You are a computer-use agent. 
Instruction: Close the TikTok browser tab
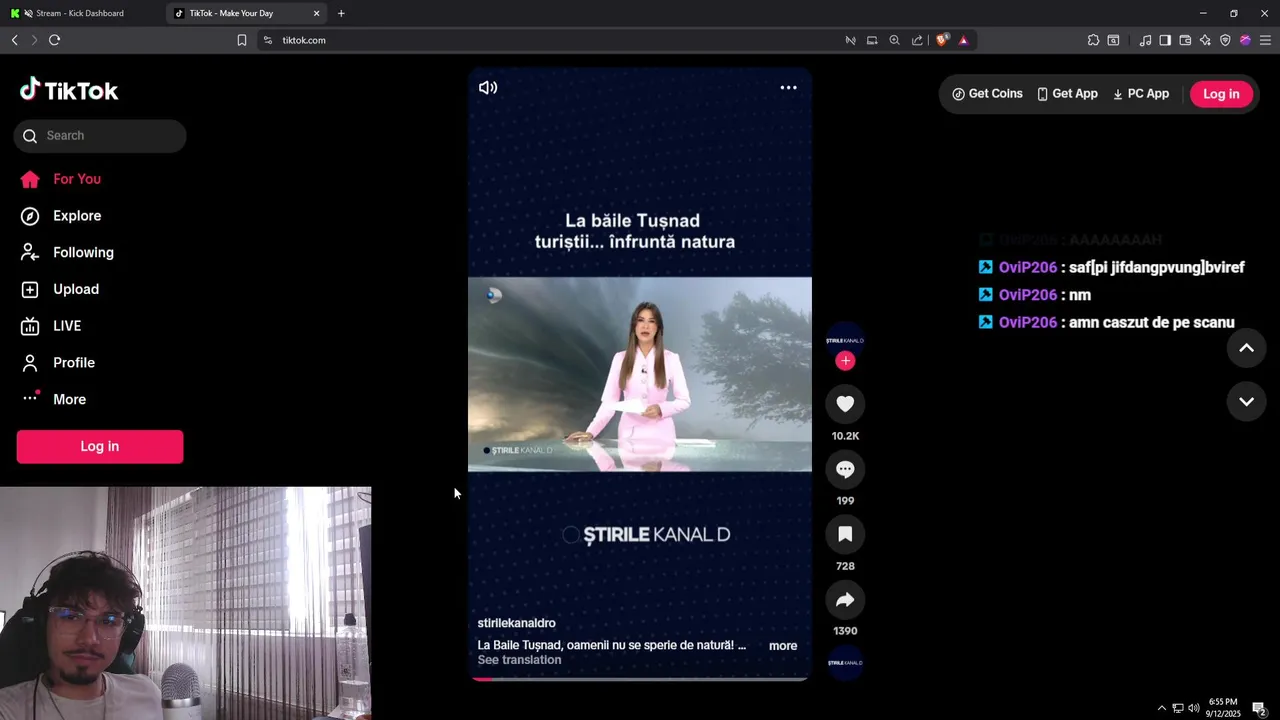coord(317,13)
